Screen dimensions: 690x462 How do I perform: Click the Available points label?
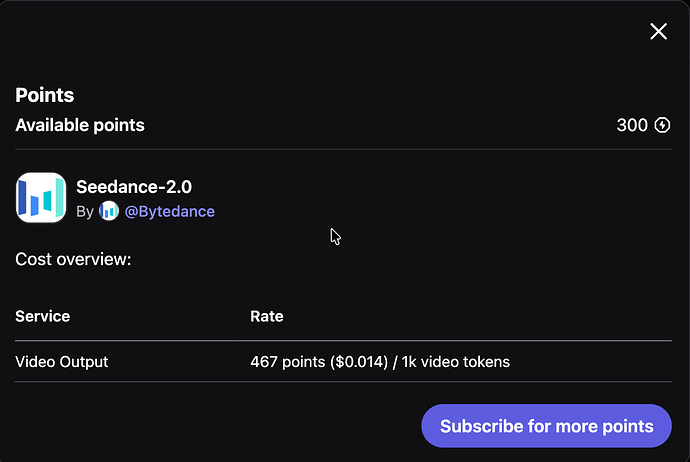[80, 125]
